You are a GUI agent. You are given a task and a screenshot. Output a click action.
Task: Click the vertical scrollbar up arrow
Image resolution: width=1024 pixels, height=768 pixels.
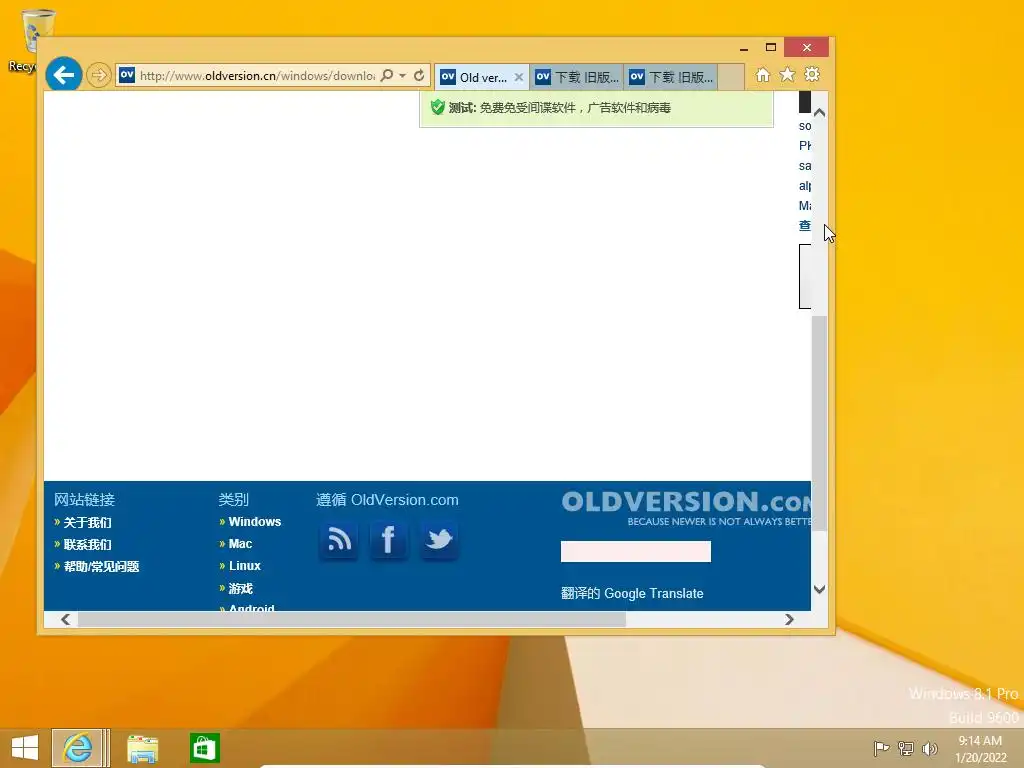(x=820, y=113)
